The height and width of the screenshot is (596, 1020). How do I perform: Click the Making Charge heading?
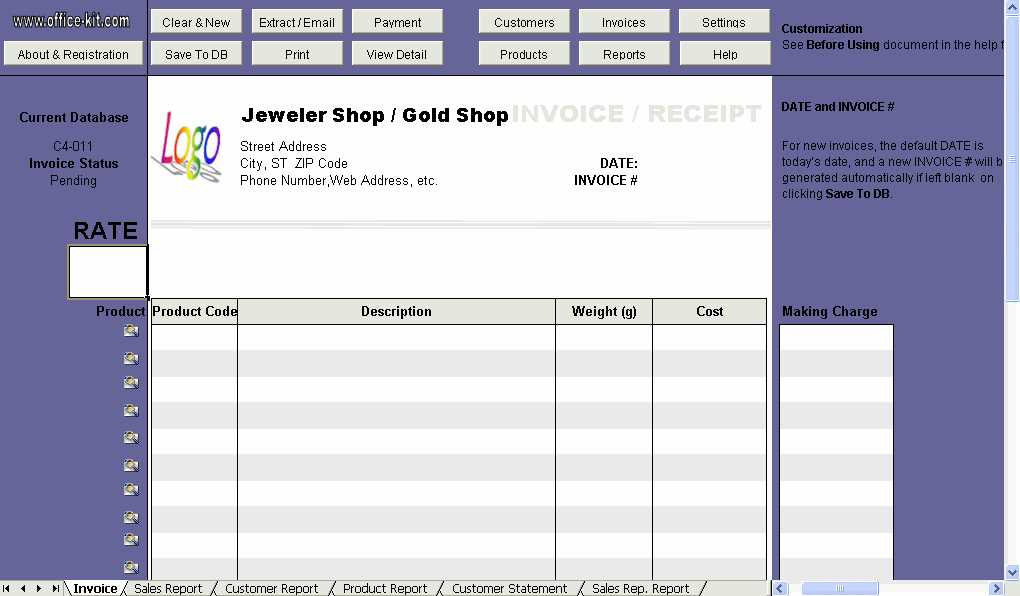829,312
